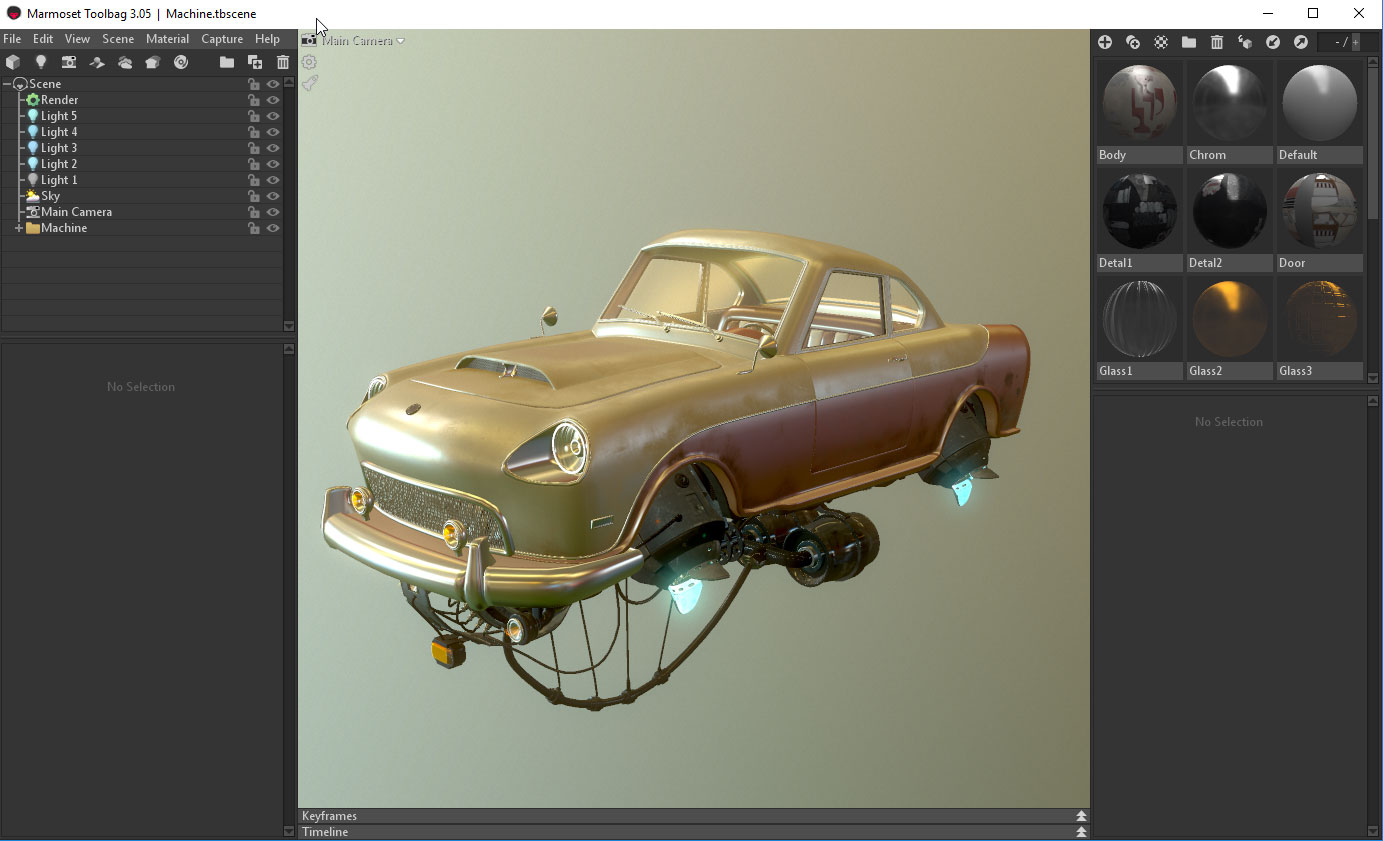Expand the Machine folder in the scene tree
Screen dimensions: 1383x841
click(x=17, y=227)
